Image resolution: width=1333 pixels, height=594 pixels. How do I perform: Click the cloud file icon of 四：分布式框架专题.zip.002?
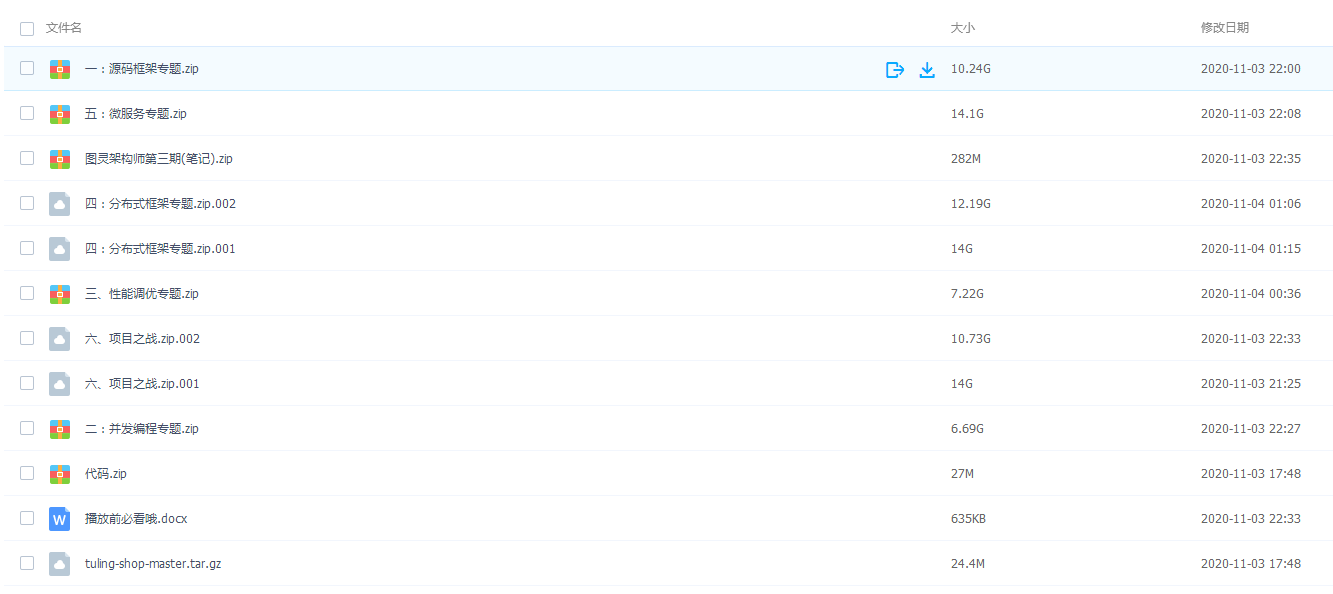[x=60, y=204]
